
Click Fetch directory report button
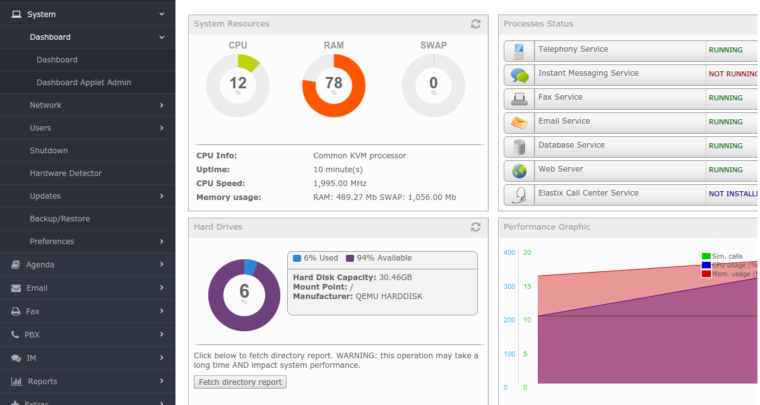pyautogui.click(x=240, y=382)
